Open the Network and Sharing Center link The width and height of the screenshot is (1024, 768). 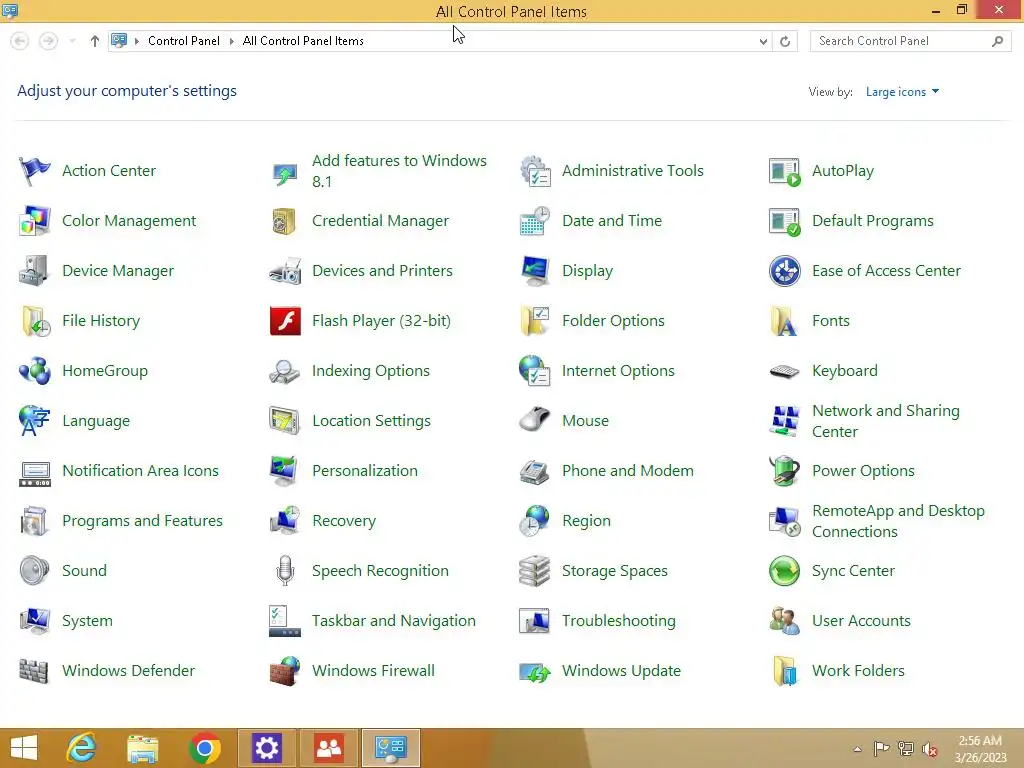(886, 421)
